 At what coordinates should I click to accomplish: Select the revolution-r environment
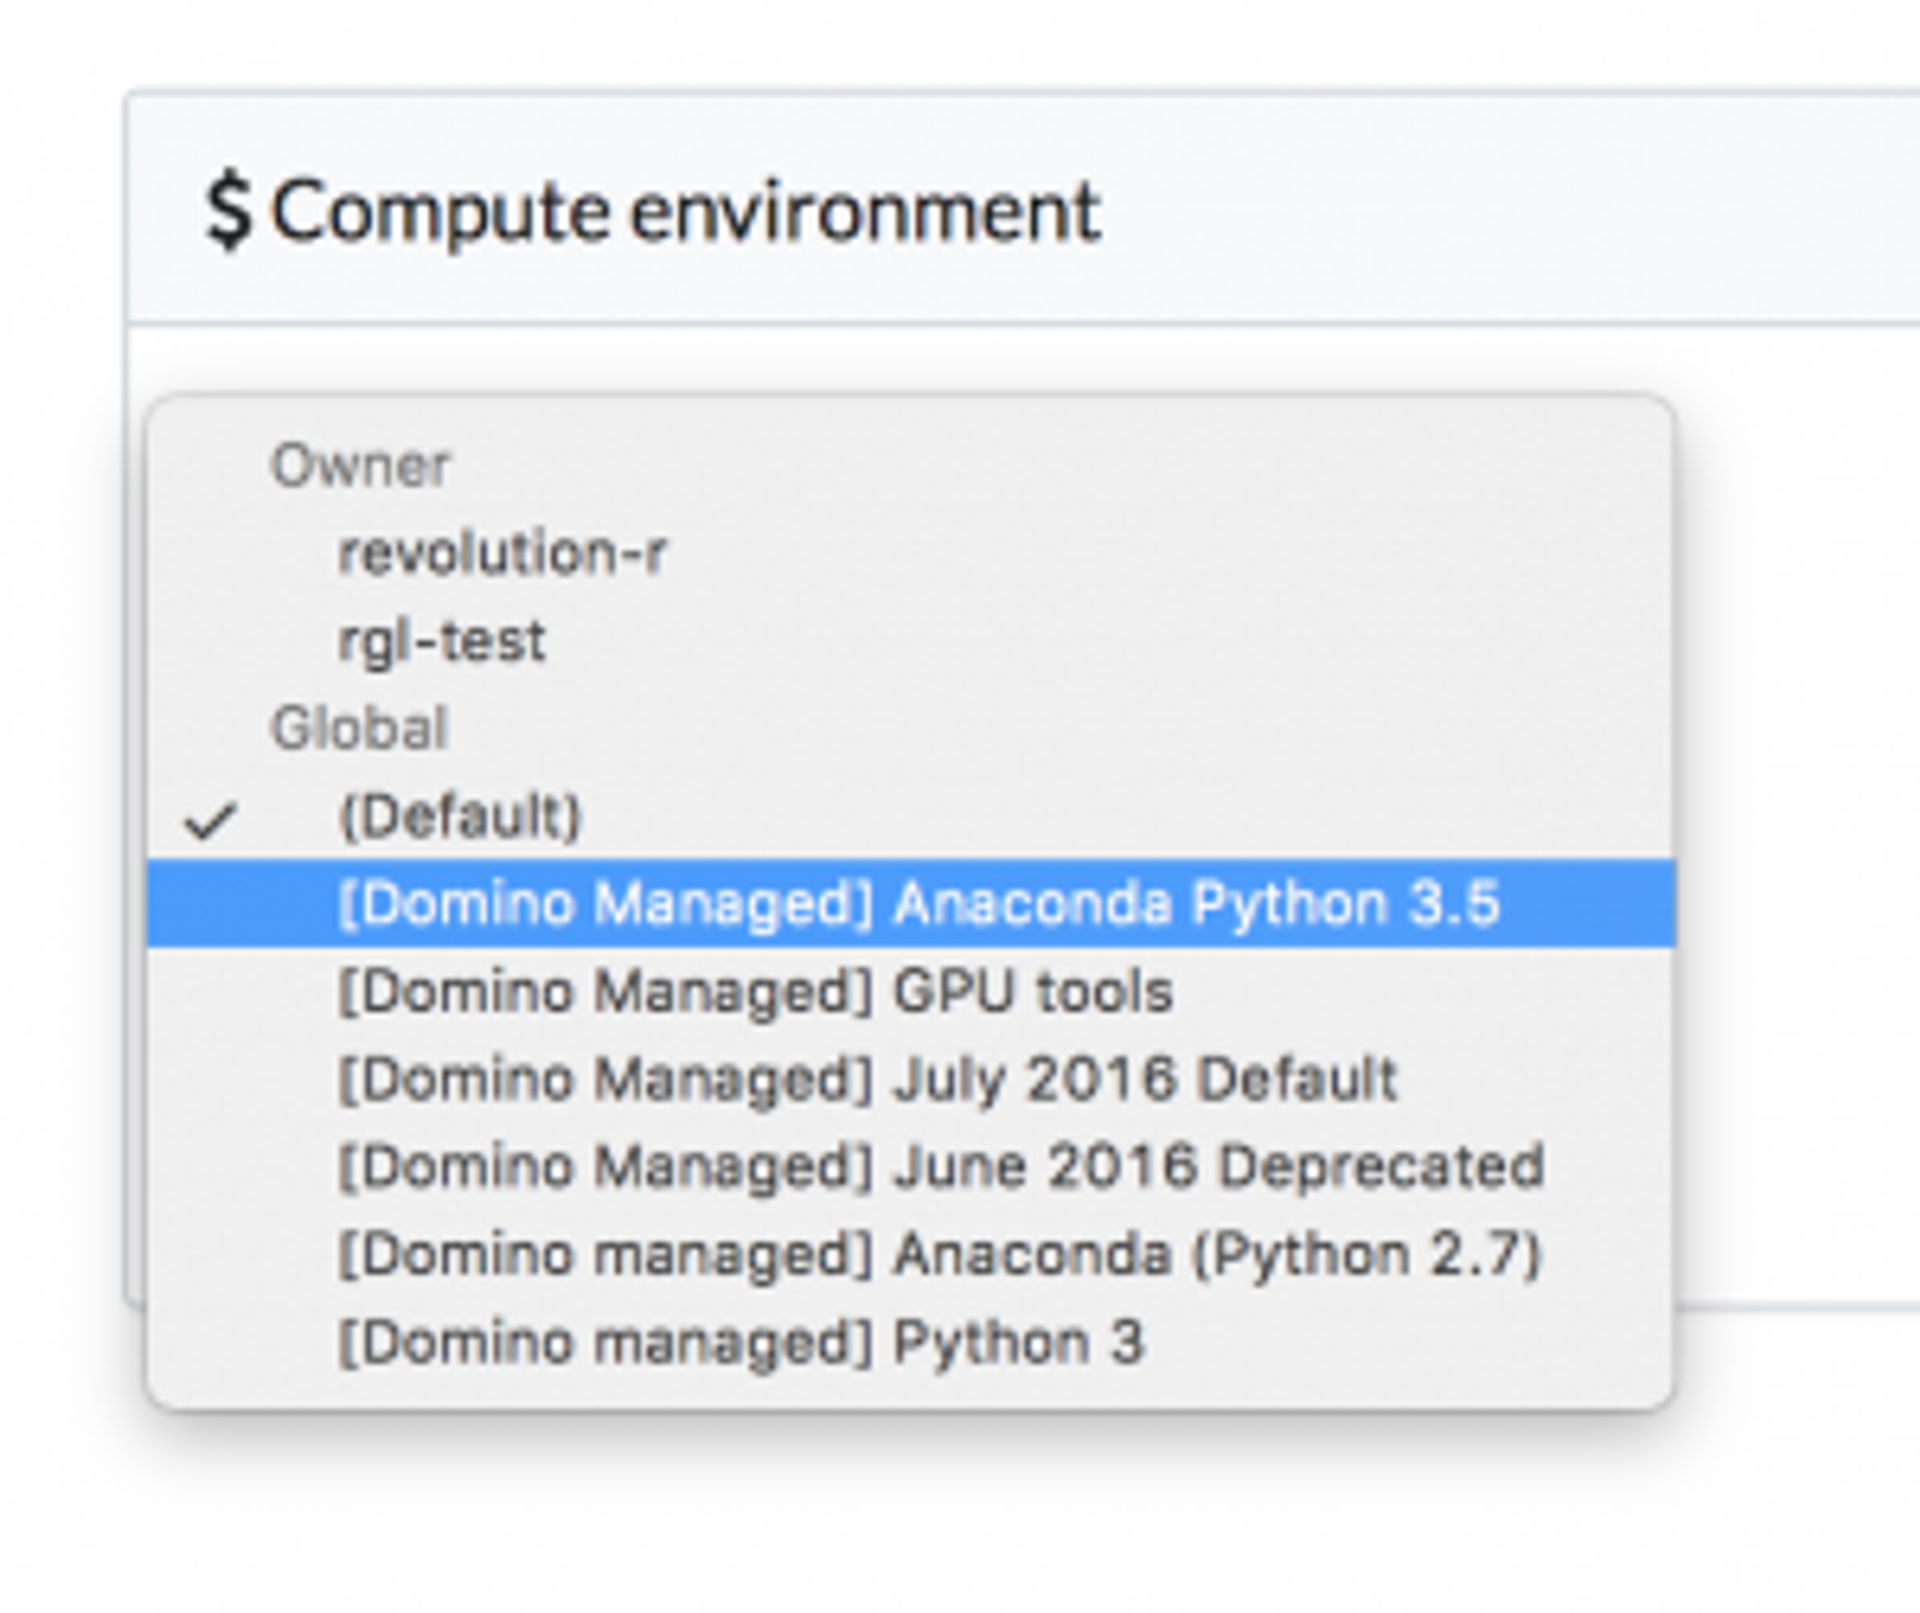pyautogui.click(x=502, y=553)
